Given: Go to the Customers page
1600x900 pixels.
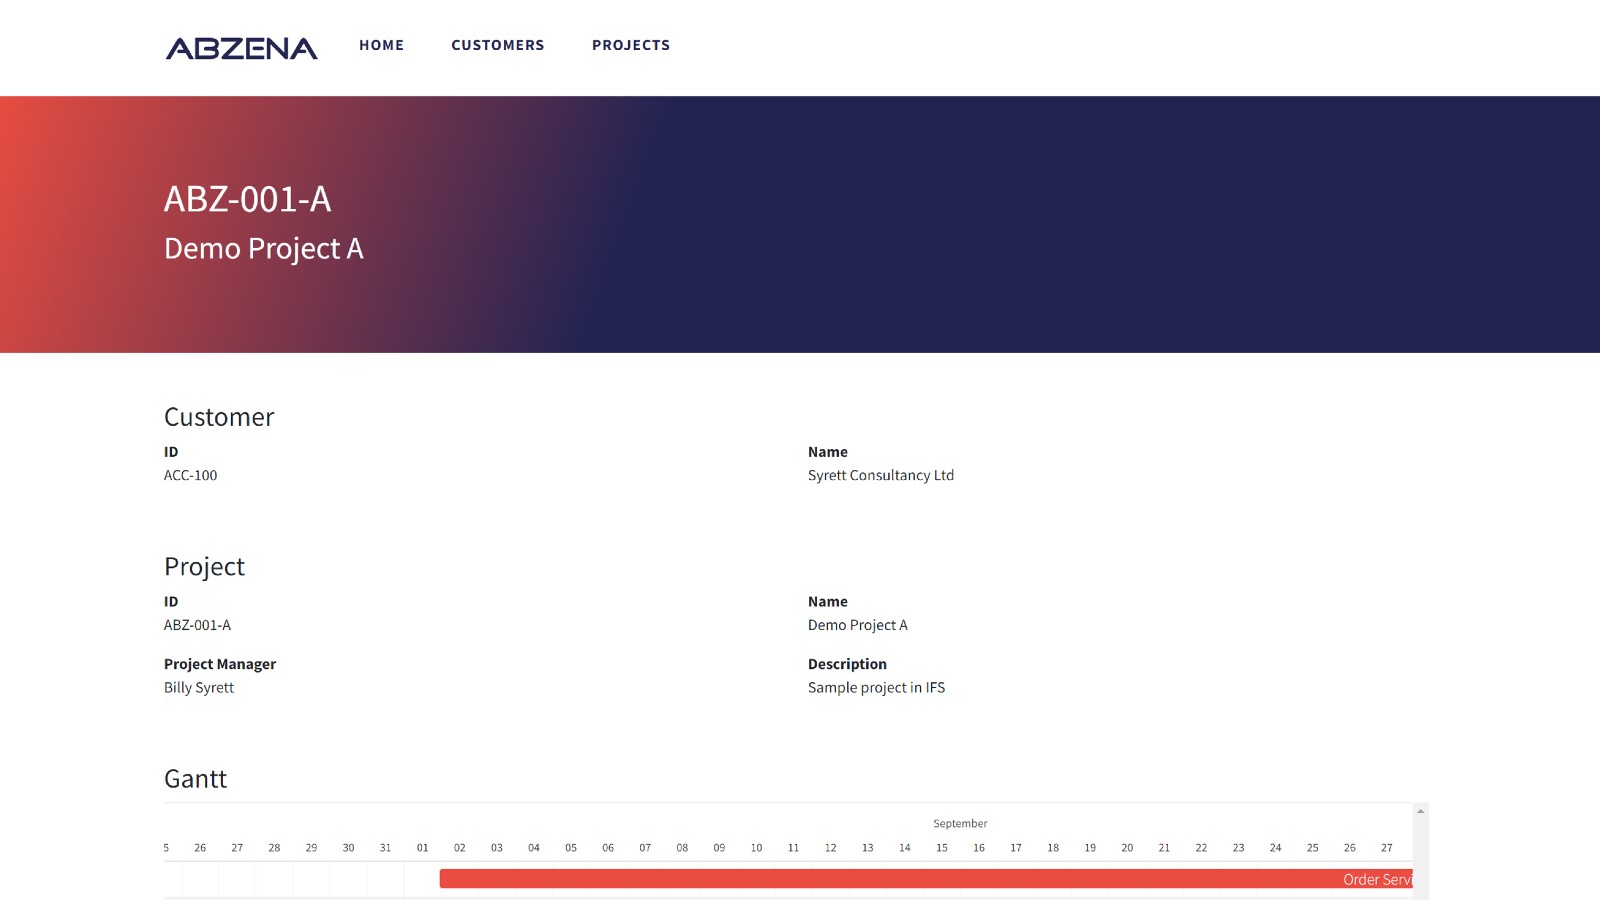Looking at the screenshot, I should click(x=497, y=45).
